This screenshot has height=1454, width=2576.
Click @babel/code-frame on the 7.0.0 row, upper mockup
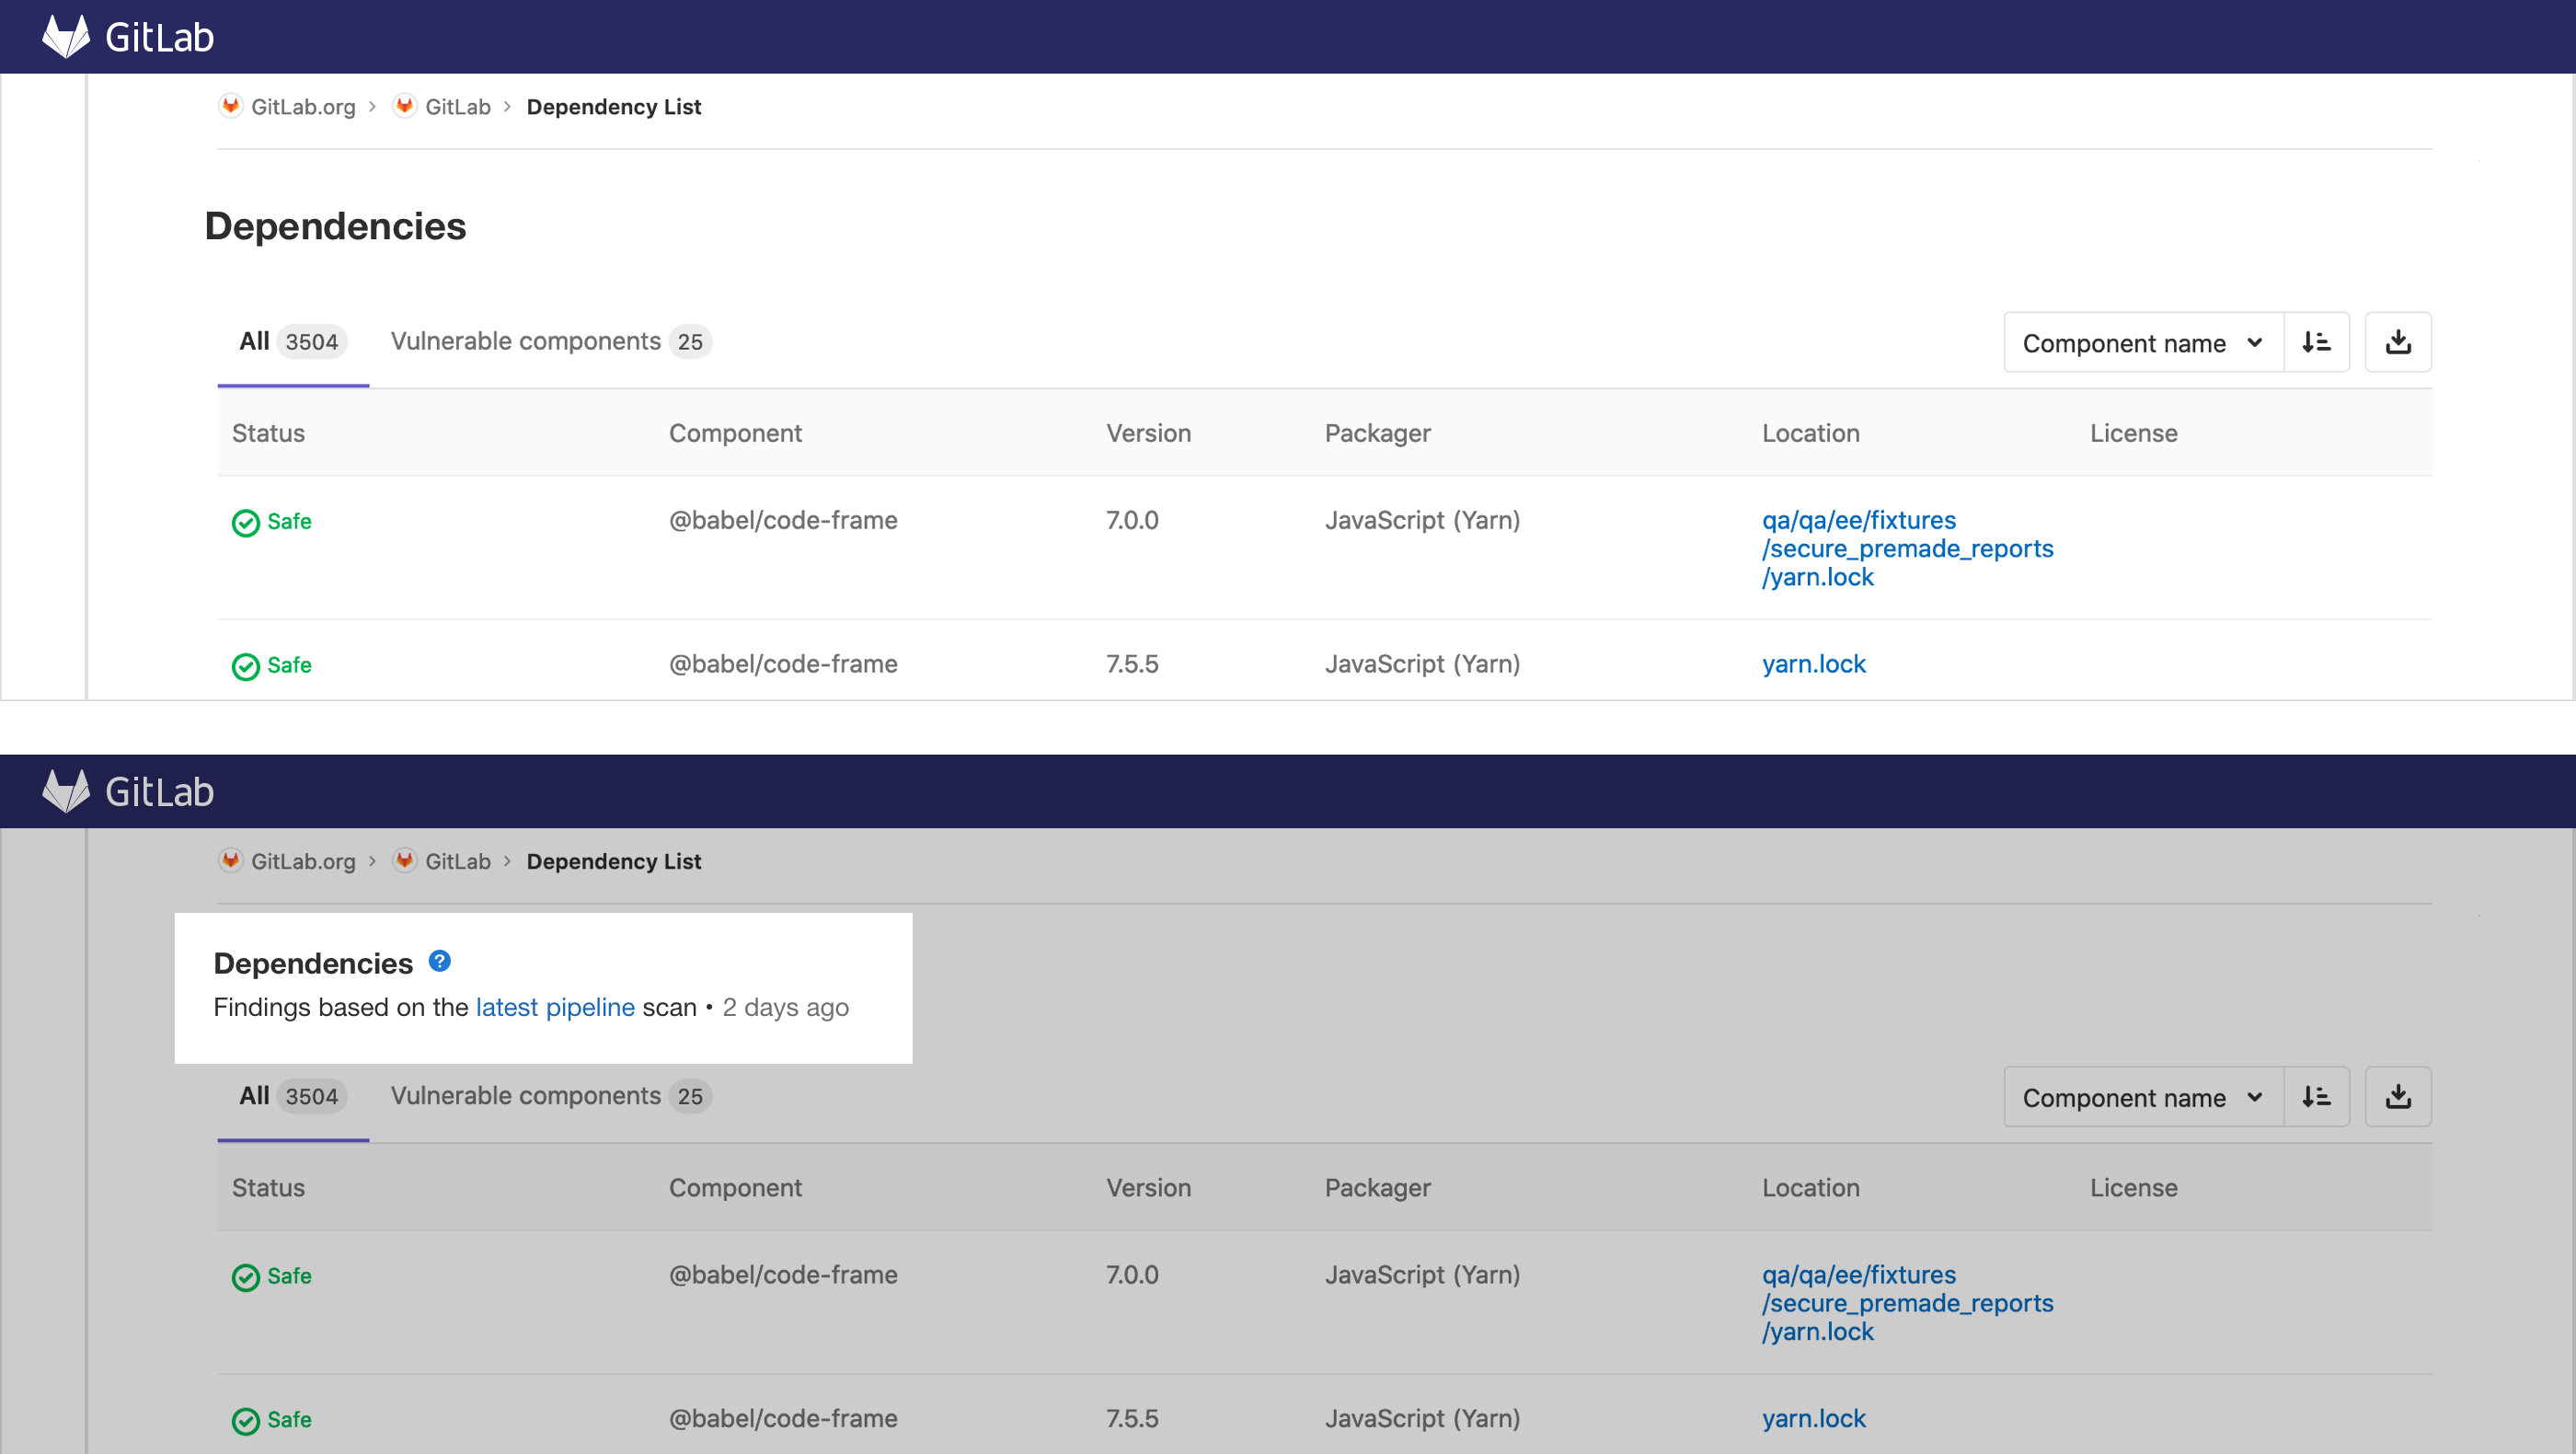pos(783,520)
